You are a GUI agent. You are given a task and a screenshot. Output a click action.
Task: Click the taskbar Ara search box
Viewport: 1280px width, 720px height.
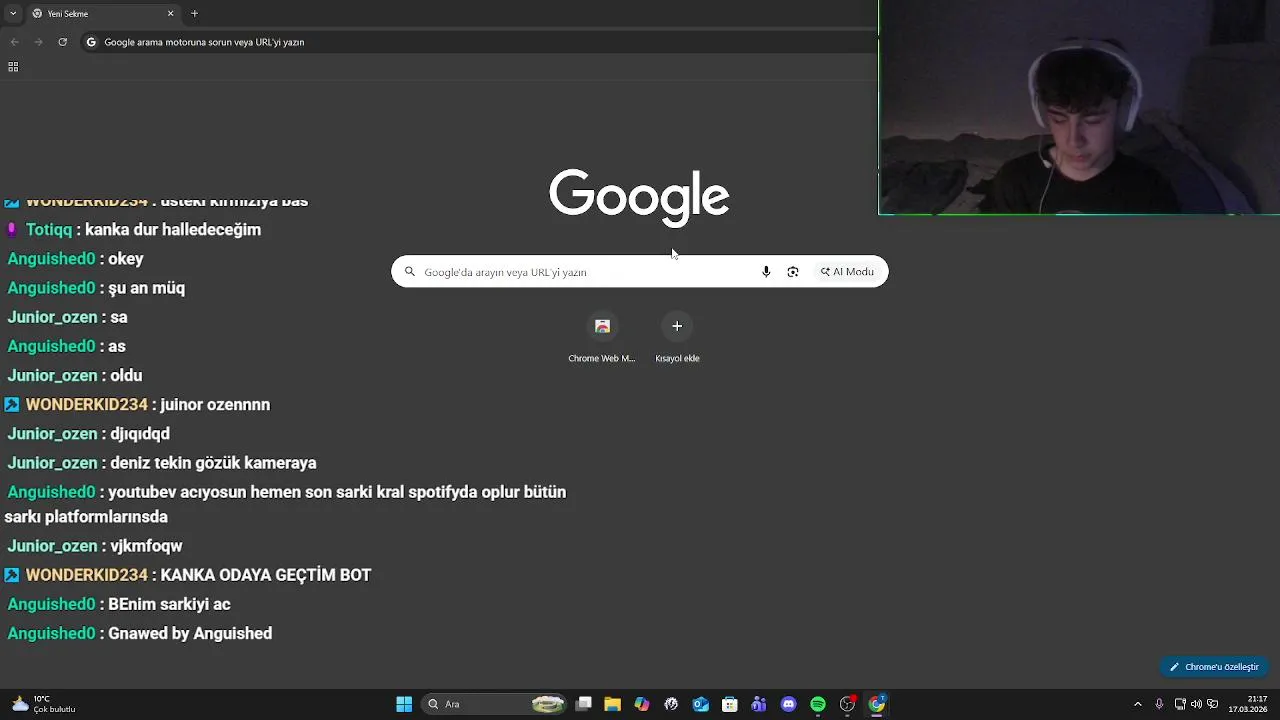pyautogui.click(x=493, y=704)
